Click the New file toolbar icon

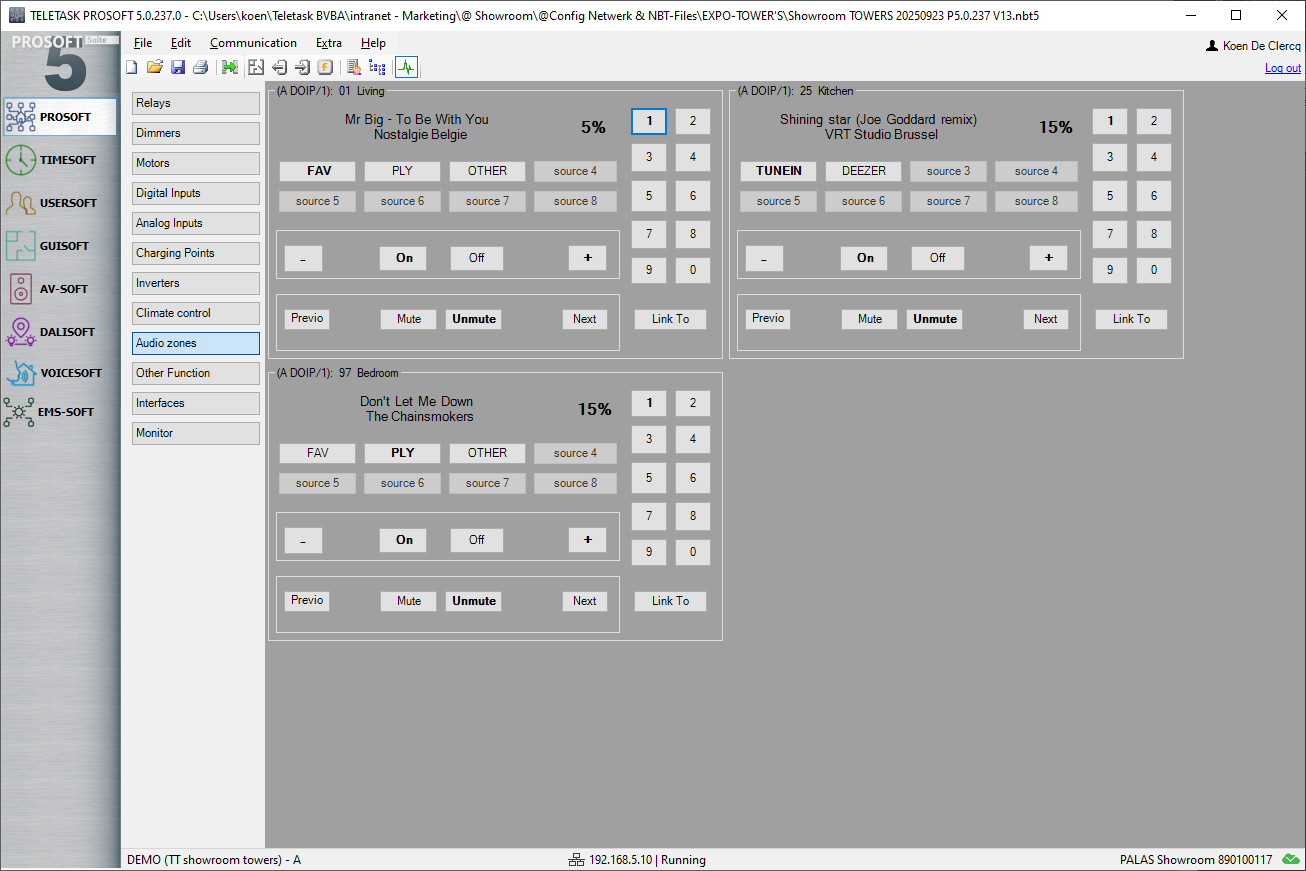(x=131, y=67)
